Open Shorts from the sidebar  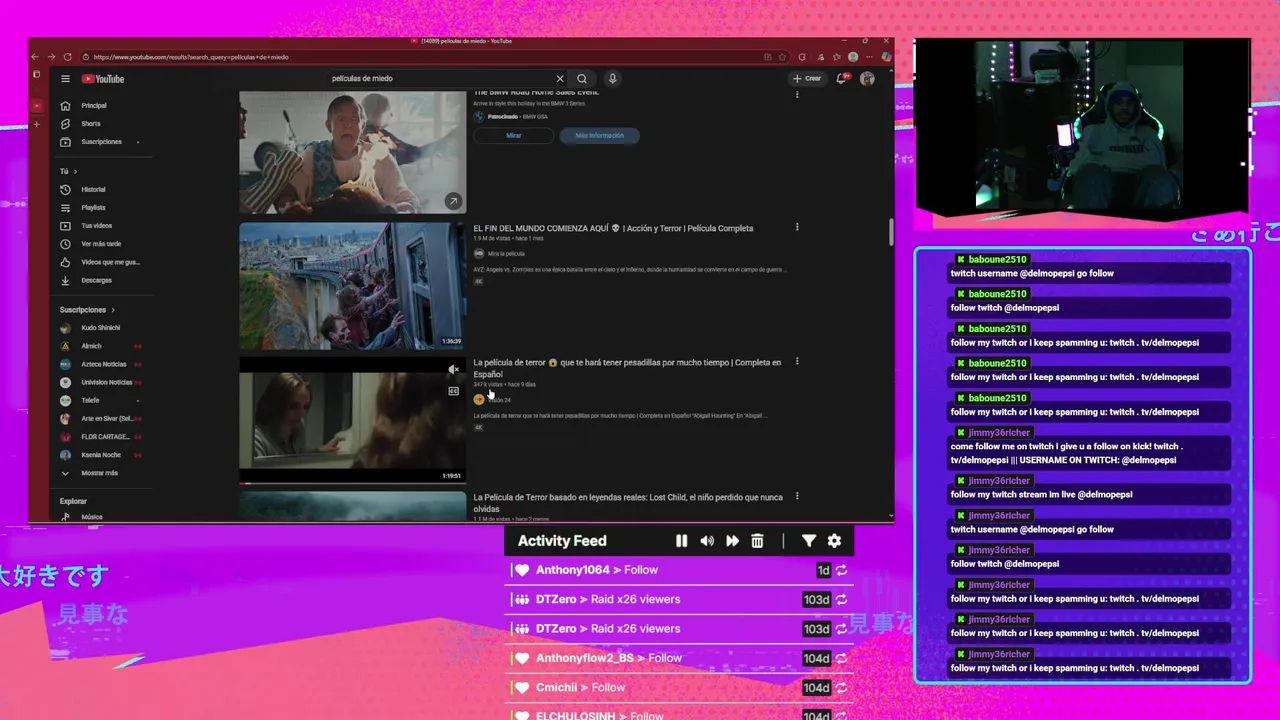click(x=91, y=123)
